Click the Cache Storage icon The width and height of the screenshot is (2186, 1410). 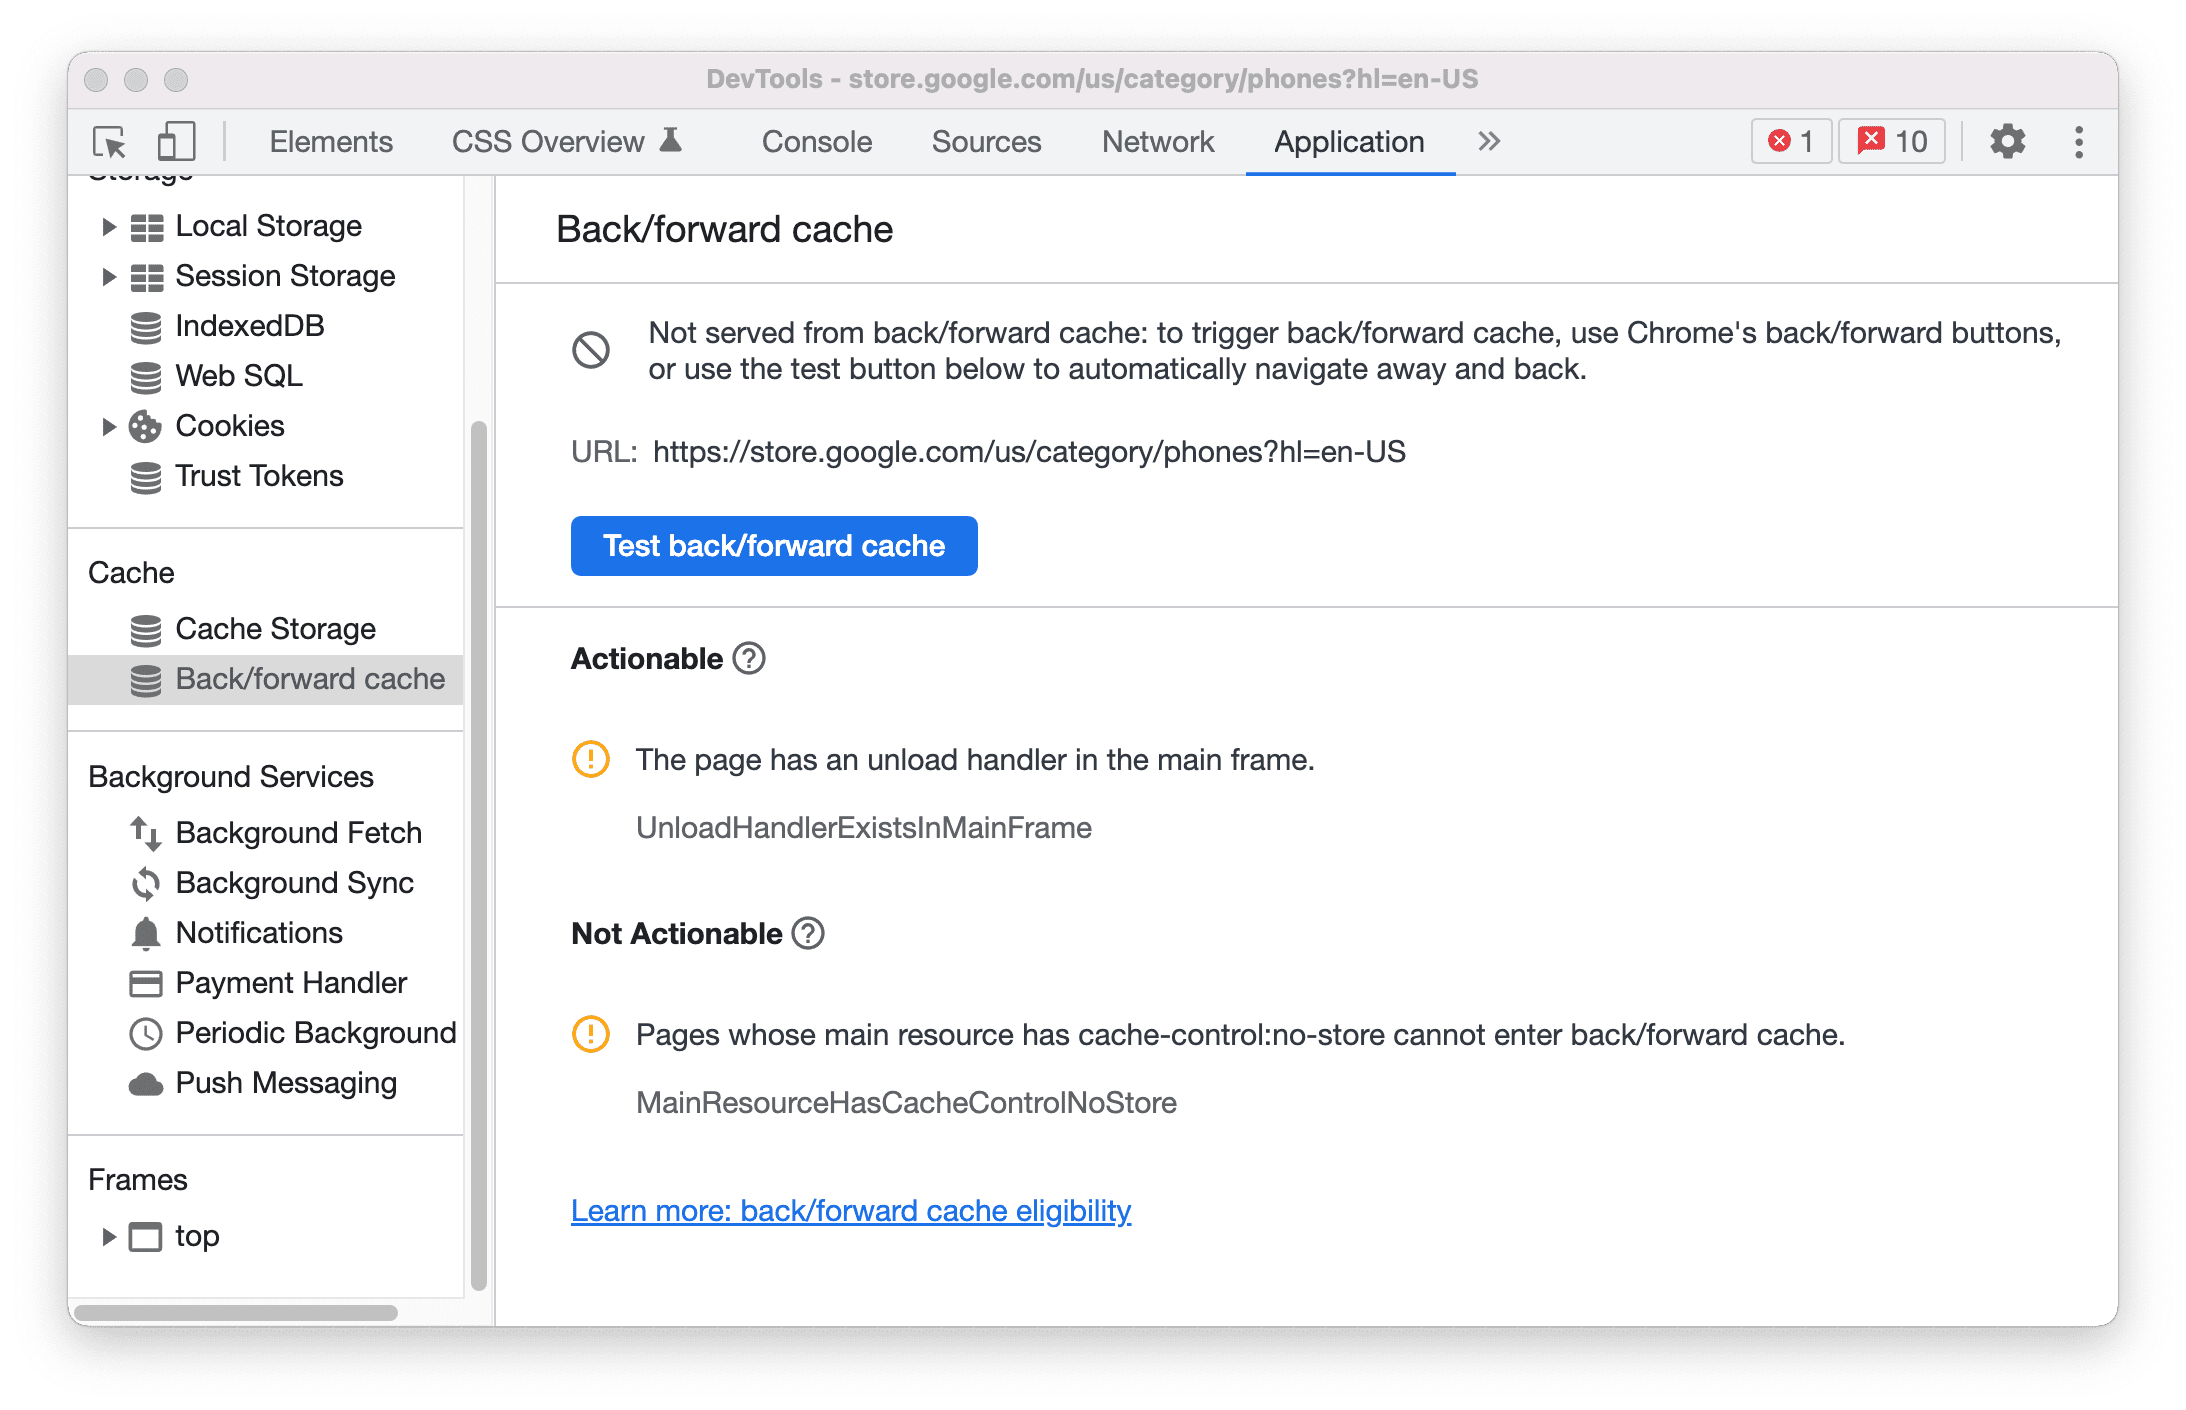142,626
